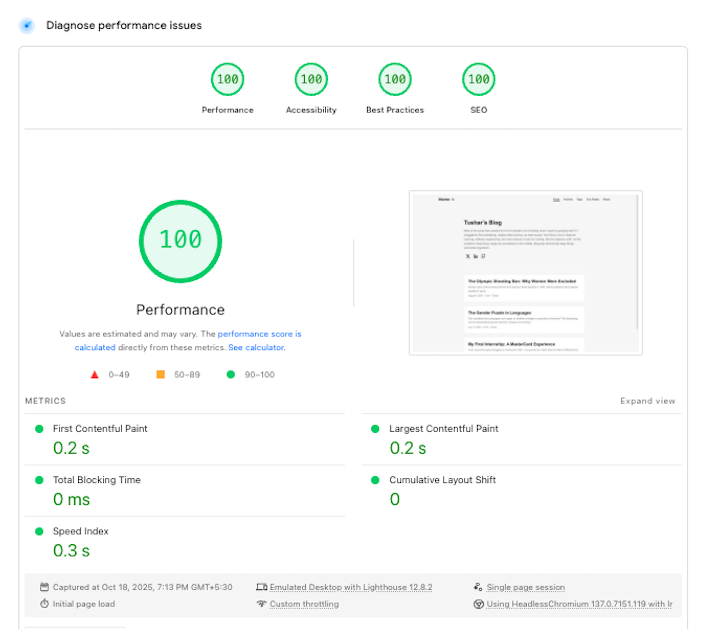The width and height of the screenshot is (711, 629).
Task: Open the page screenshot thumbnail of Tushar's Blog
Action: [525, 272]
